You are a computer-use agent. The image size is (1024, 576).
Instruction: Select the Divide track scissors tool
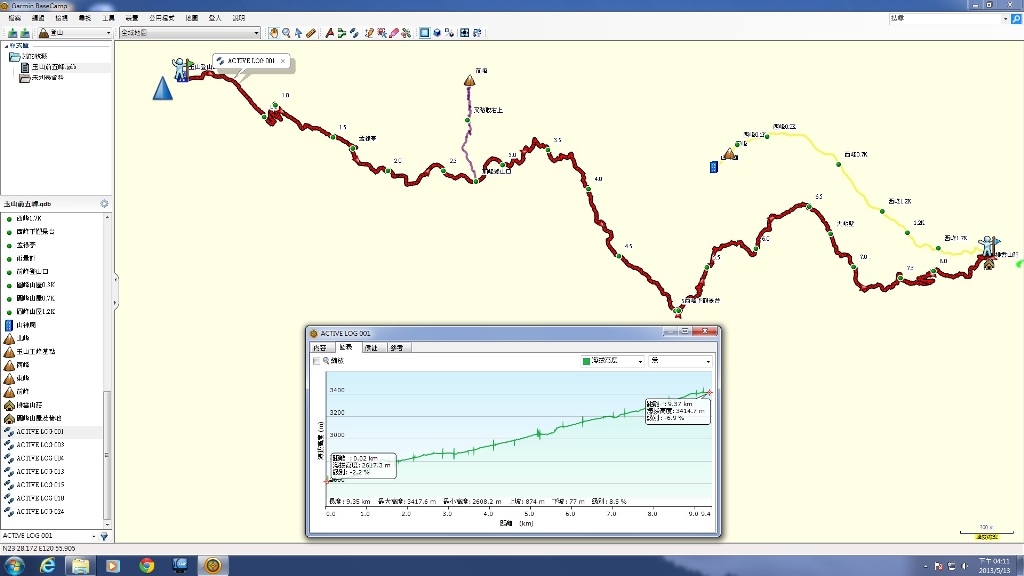tap(406, 33)
